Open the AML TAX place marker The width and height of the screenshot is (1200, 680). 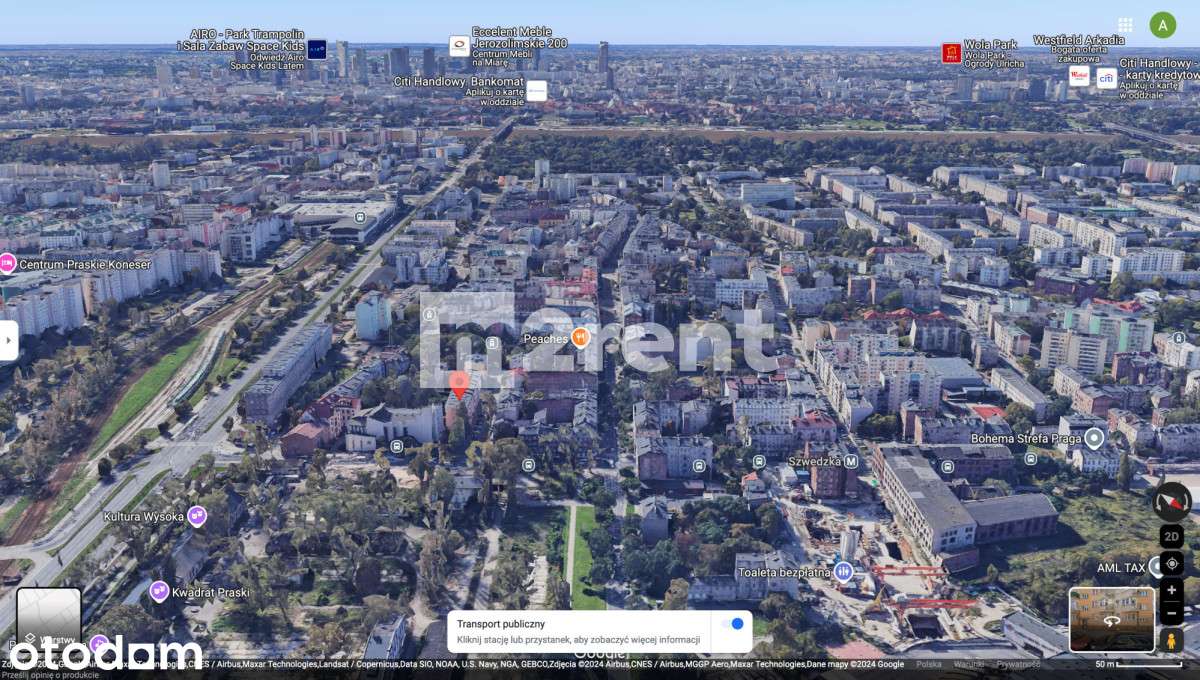coord(1157,567)
